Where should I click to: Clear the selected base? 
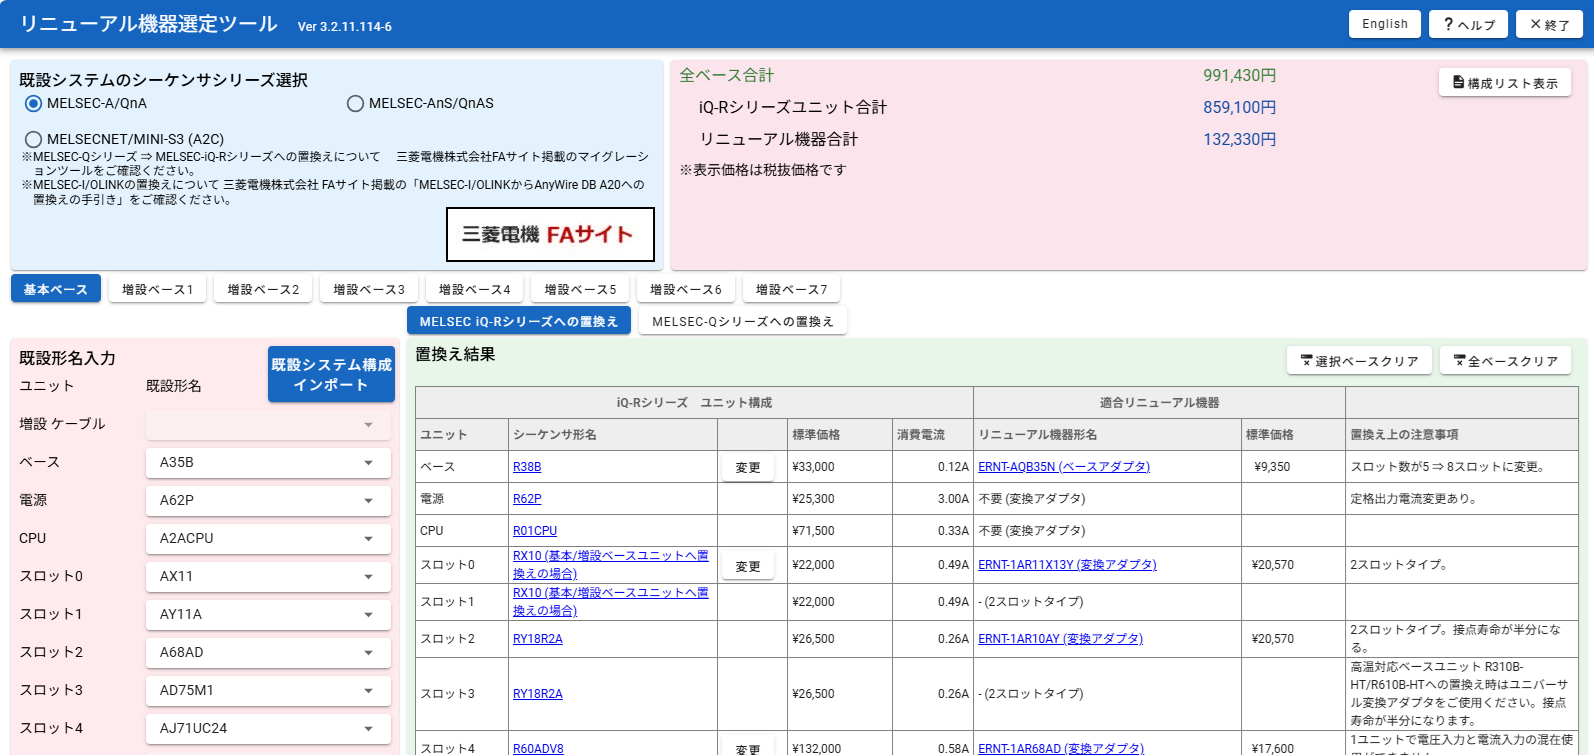click(x=1358, y=361)
